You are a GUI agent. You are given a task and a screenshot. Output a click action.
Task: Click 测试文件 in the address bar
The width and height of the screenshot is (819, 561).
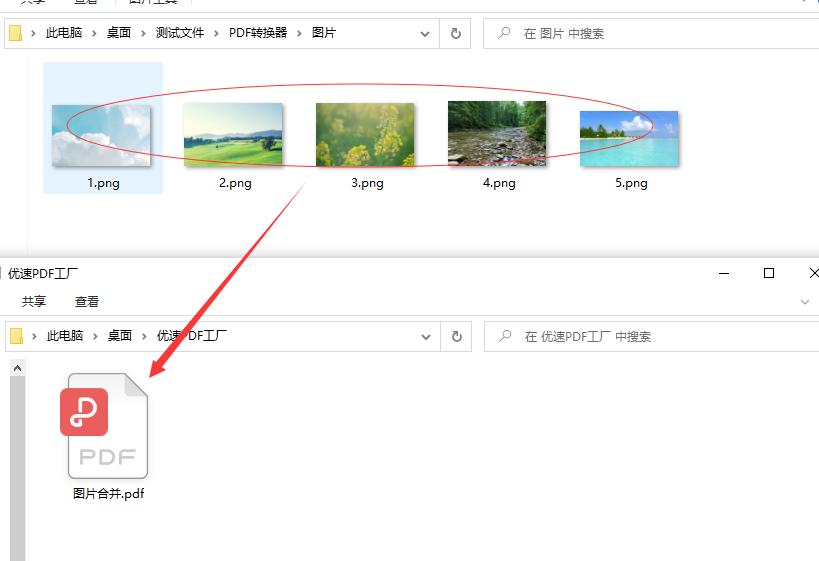pyautogui.click(x=180, y=33)
